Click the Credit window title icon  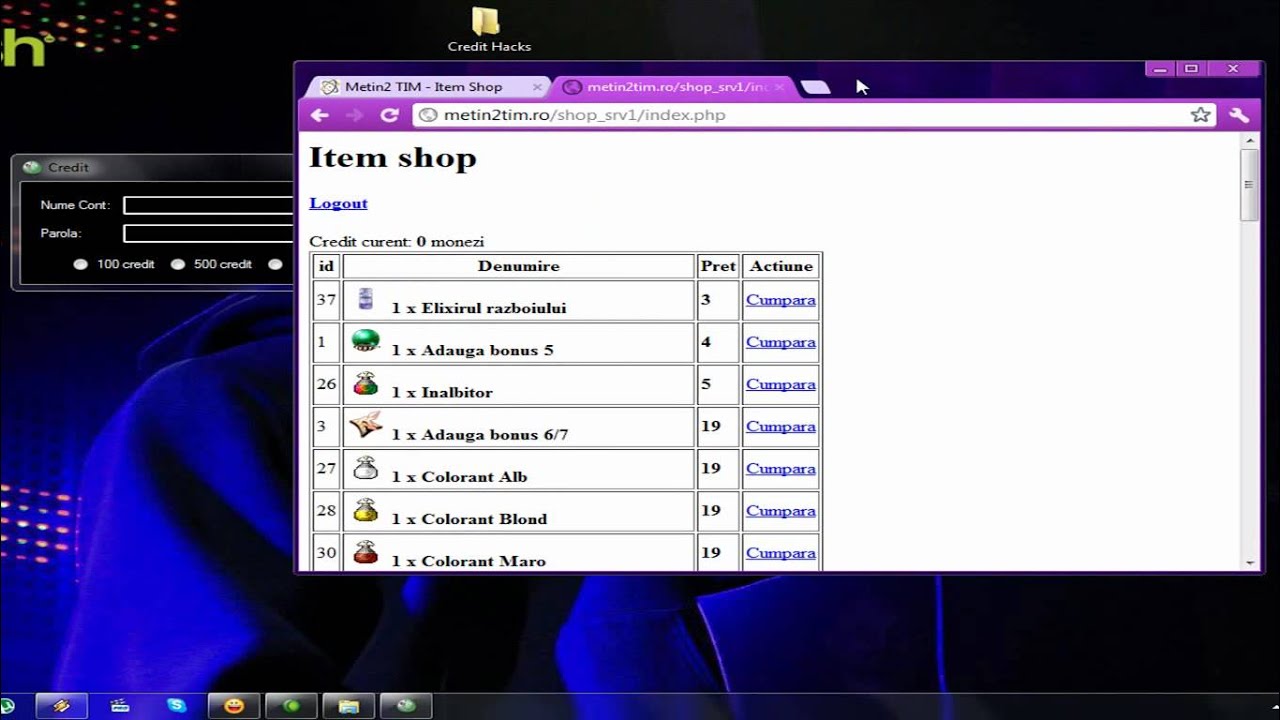pos(32,167)
